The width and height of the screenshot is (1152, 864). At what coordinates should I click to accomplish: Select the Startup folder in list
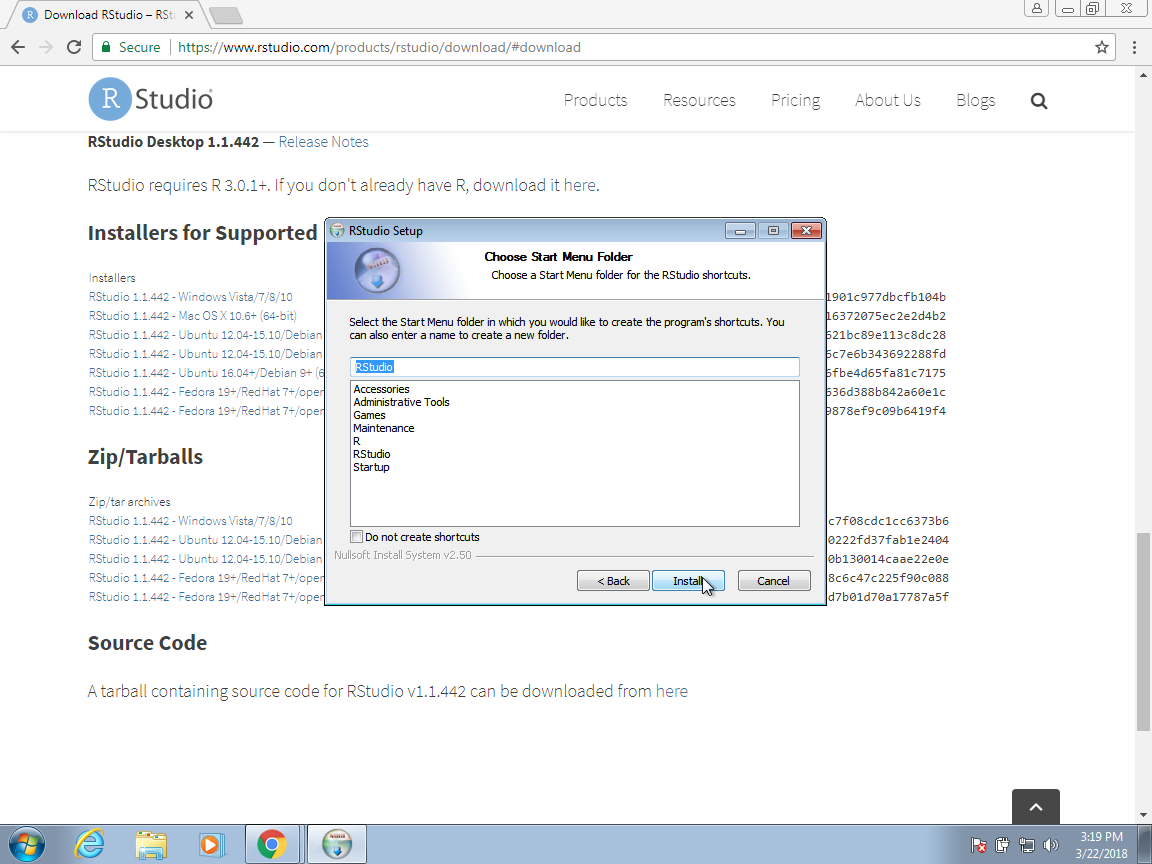click(371, 467)
